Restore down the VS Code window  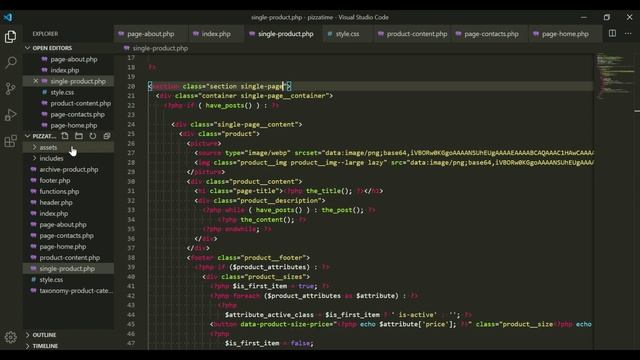(x=607, y=17)
